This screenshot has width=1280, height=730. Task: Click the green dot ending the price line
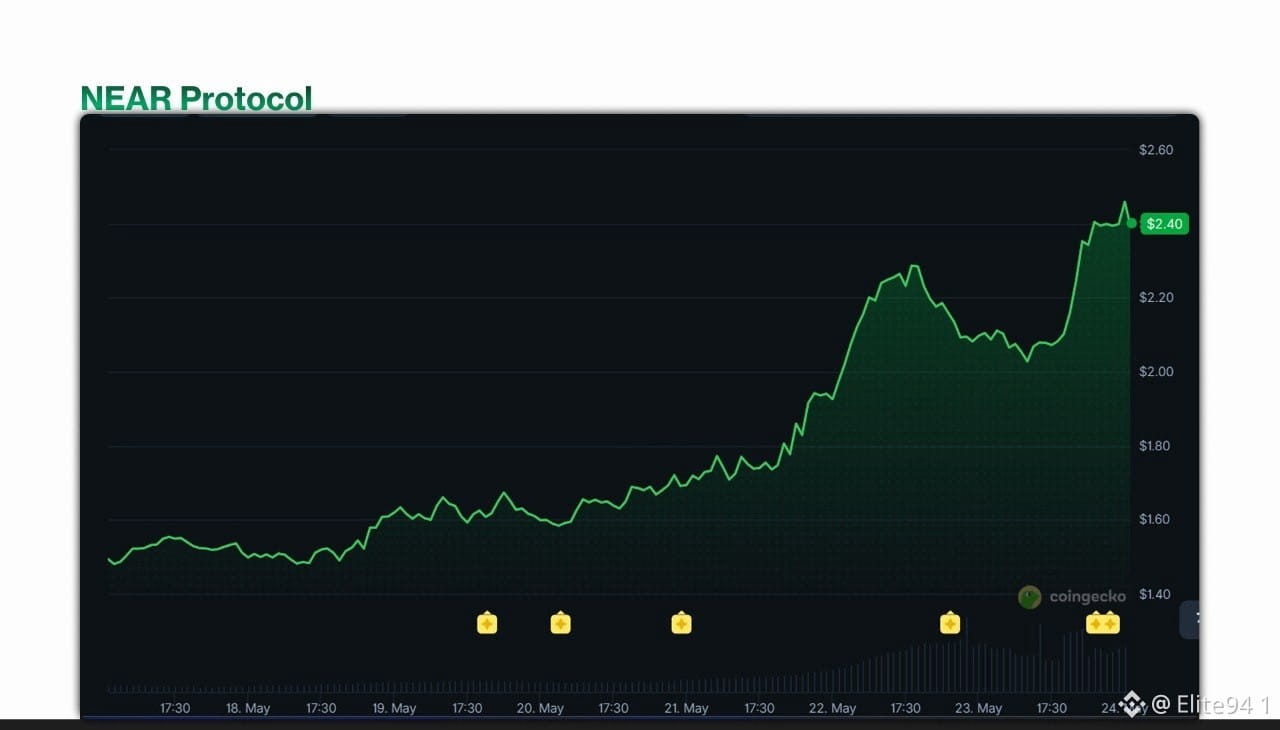click(1131, 223)
